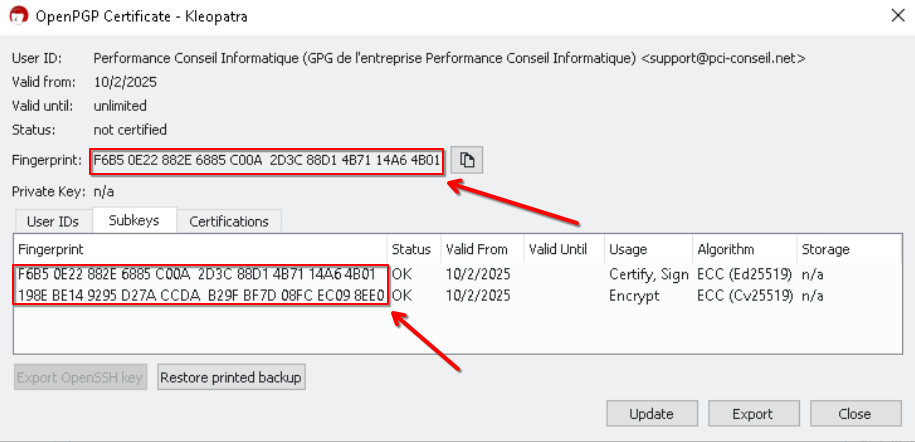Click Restore printed backup button

tap(230, 377)
